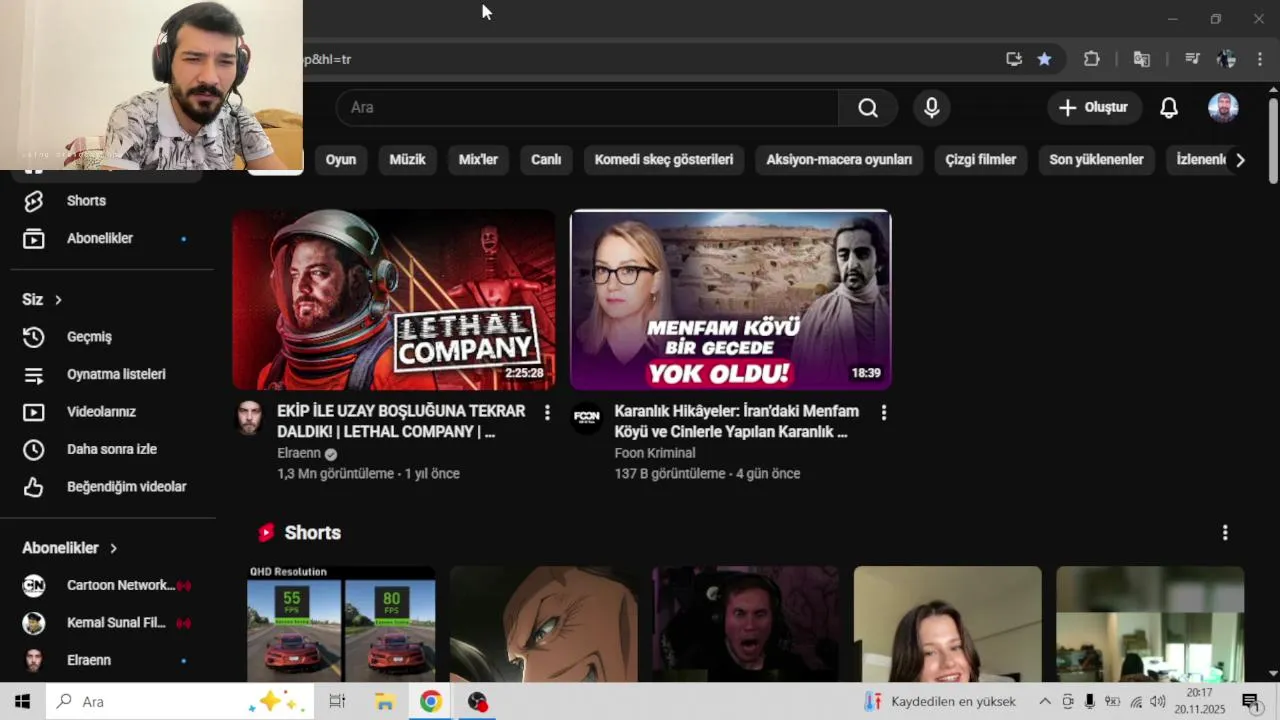Open Chrome three-dot menu
This screenshot has height=720, width=1280.
(x=1259, y=59)
